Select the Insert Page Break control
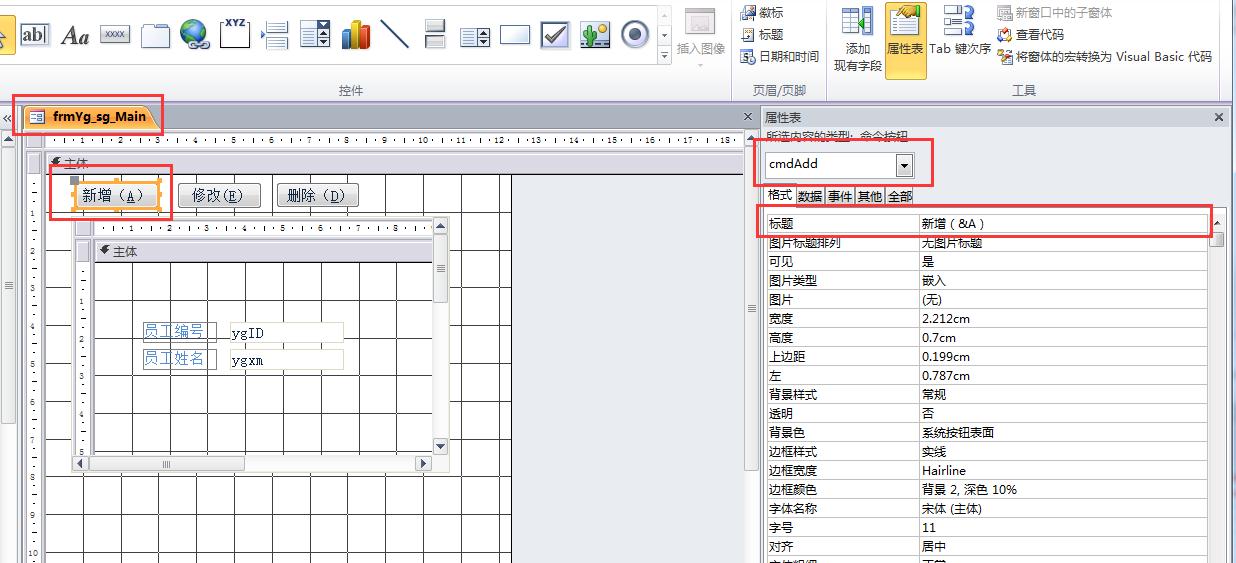Viewport: 1236px width, 563px height. click(x=275, y=35)
